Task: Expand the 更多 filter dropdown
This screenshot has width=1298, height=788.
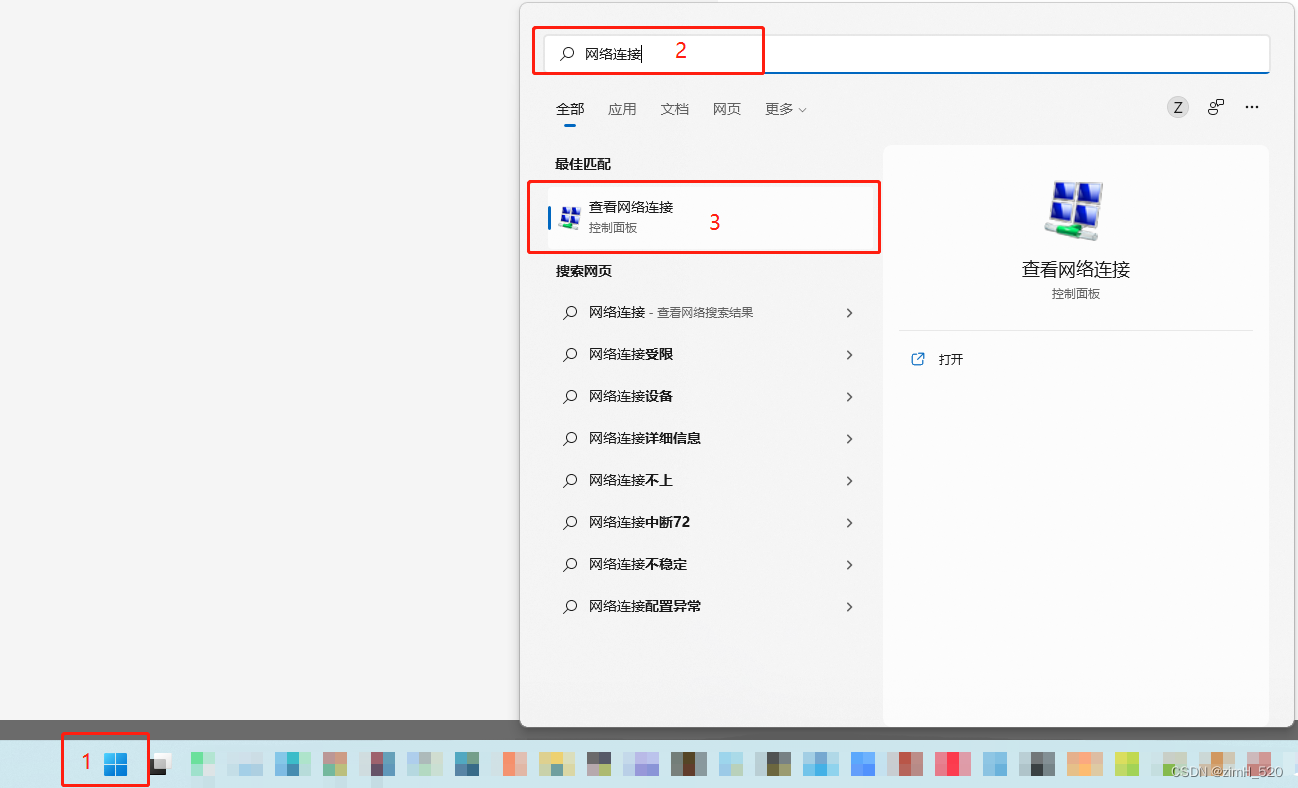Action: pos(785,109)
